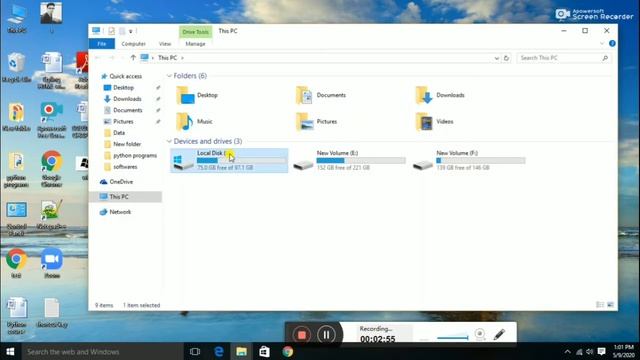
Task: Collapse the Devices and drives group
Action: (169, 141)
